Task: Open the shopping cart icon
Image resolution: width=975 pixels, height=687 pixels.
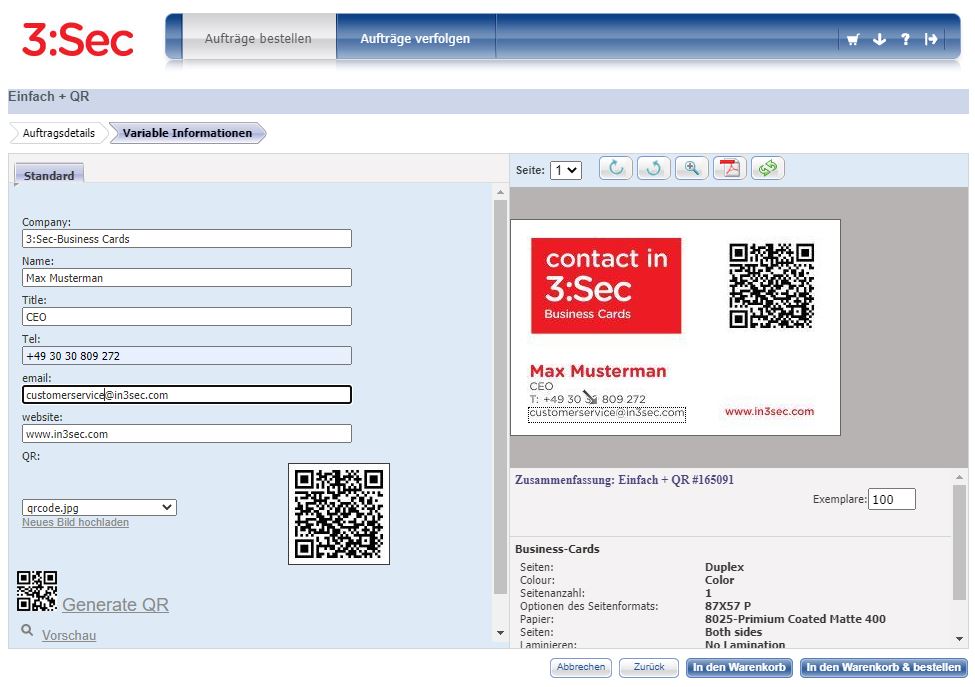Action: [x=853, y=39]
